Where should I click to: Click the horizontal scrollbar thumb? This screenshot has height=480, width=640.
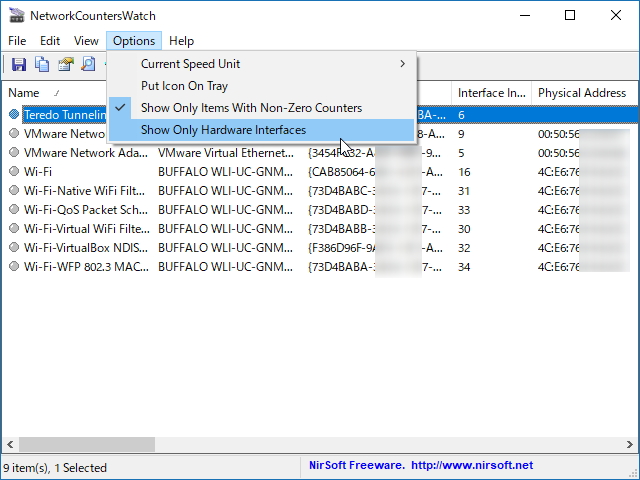(87, 444)
